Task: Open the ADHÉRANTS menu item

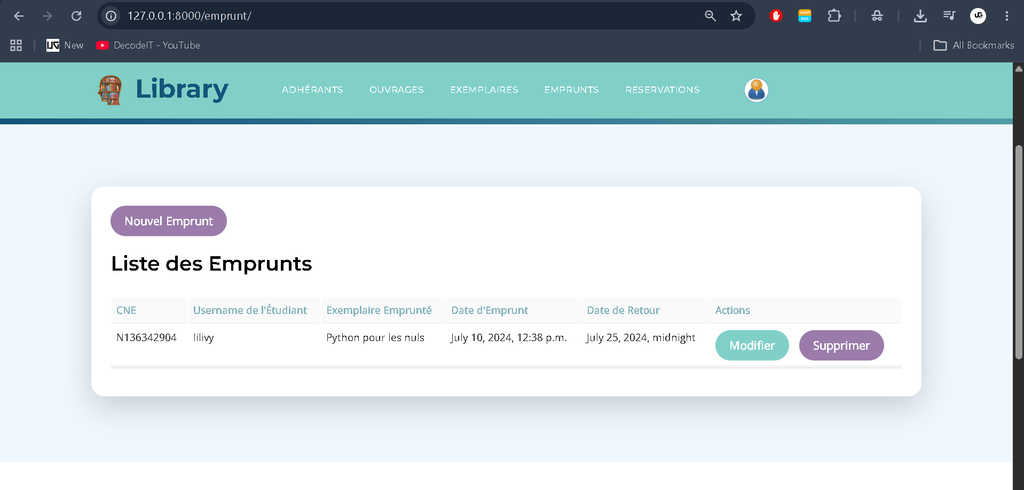Action: tap(312, 90)
